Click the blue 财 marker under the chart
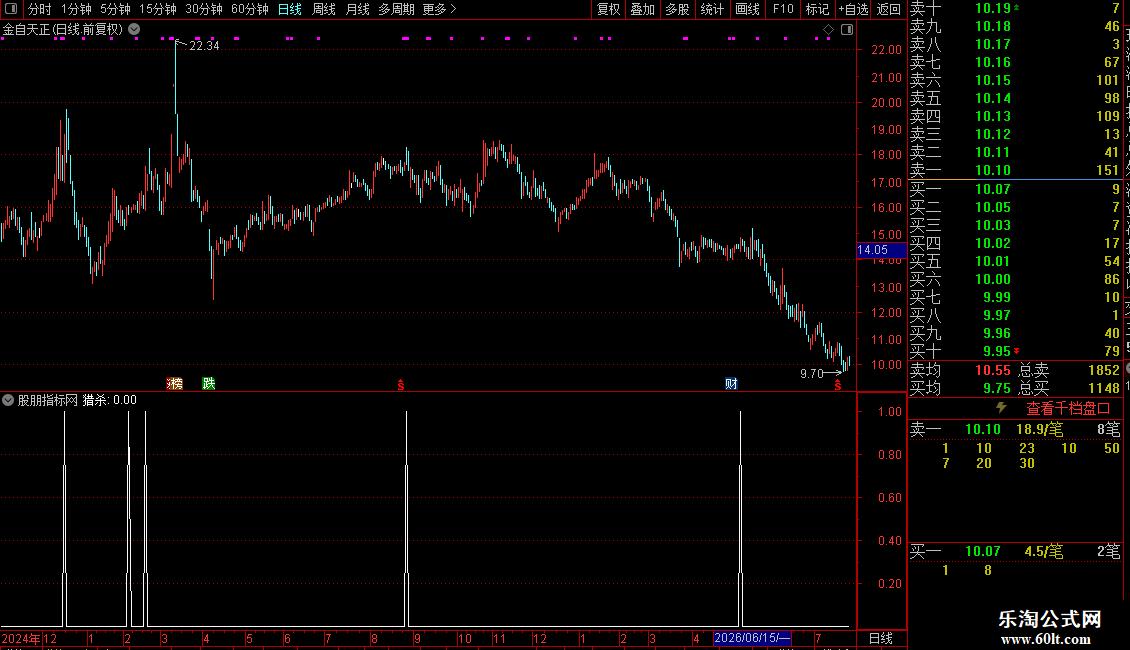 pyautogui.click(x=731, y=383)
